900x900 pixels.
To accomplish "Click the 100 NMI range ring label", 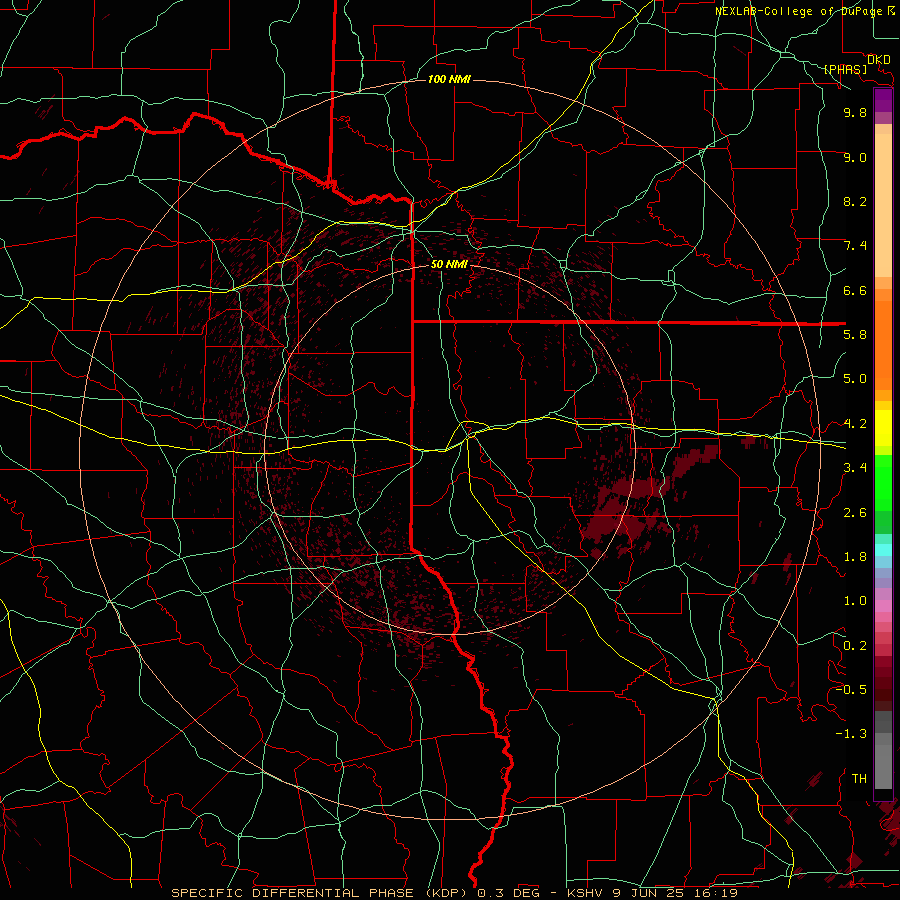I will 449,79.
